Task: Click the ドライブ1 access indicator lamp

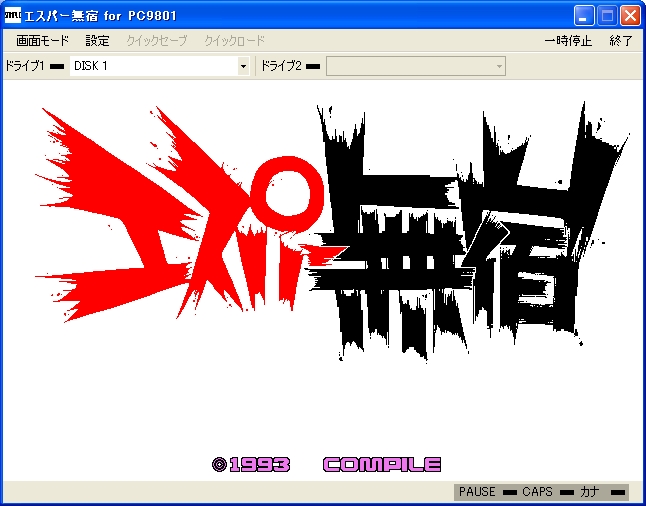Action: tap(57, 66)
